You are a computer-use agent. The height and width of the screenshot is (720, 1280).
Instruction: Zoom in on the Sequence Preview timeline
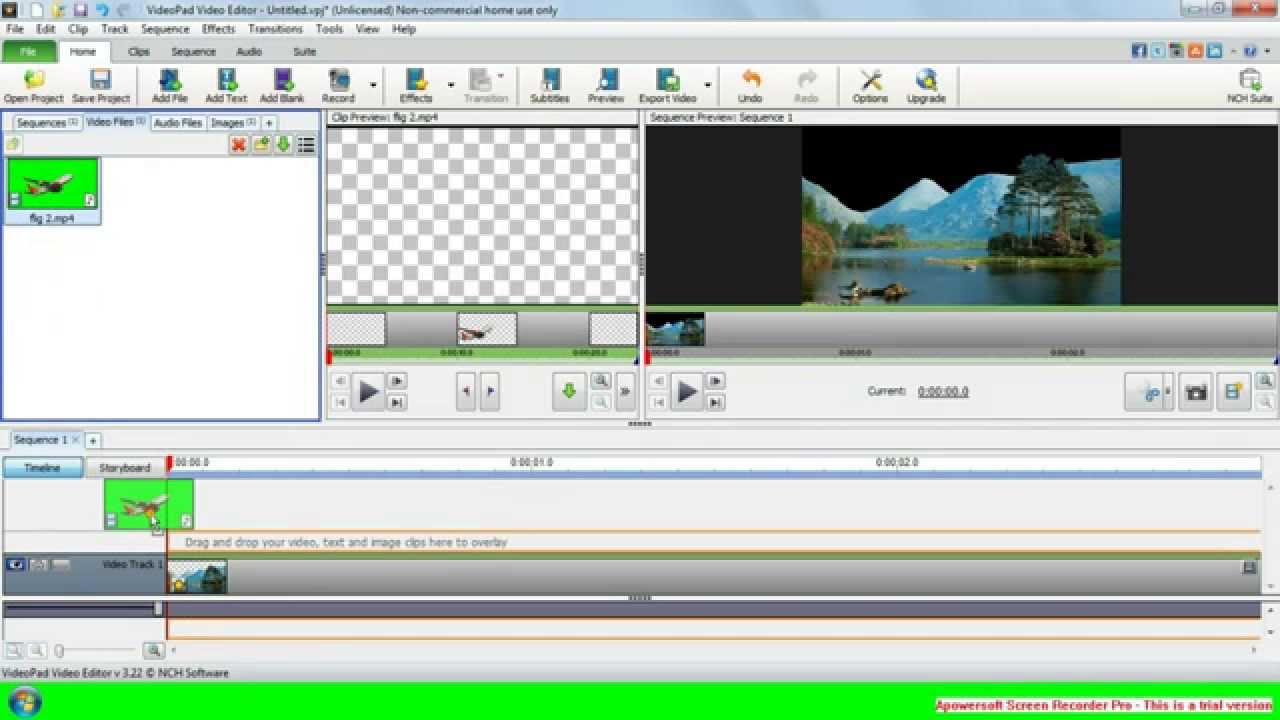tap(1265, 381)
